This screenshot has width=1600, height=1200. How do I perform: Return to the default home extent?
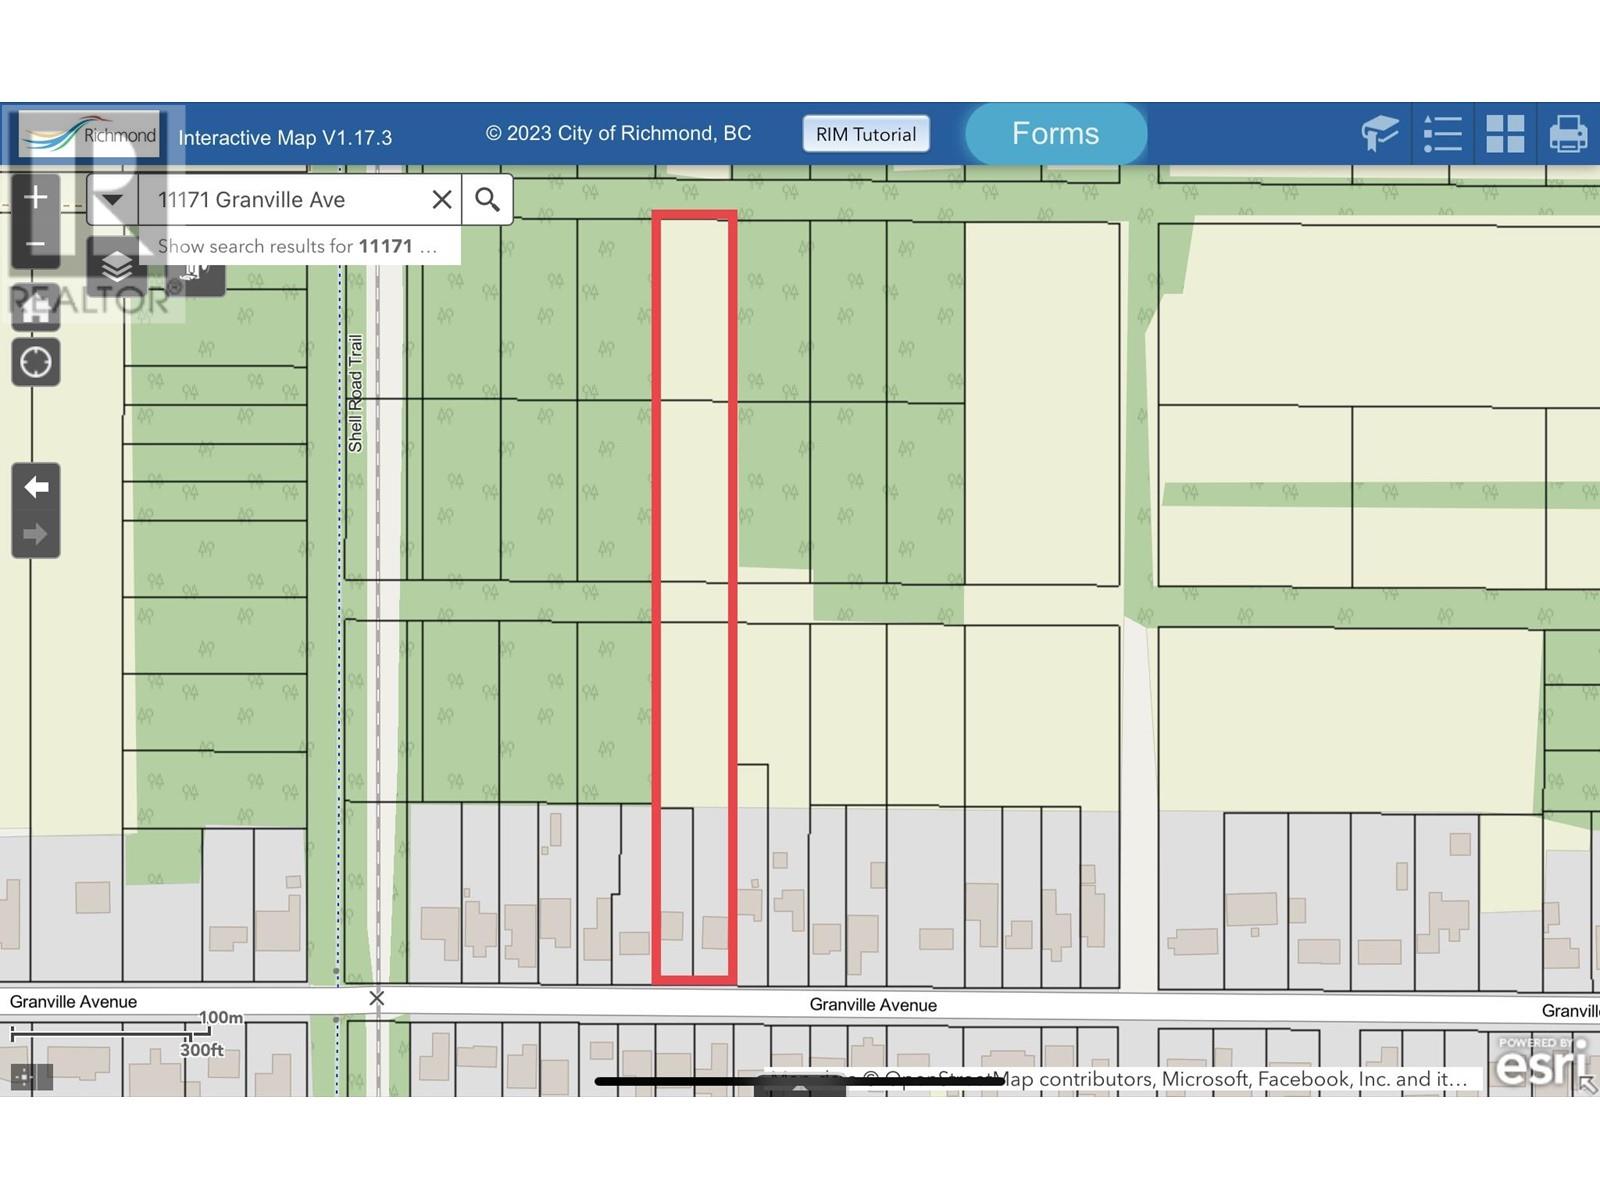[36, 309]
